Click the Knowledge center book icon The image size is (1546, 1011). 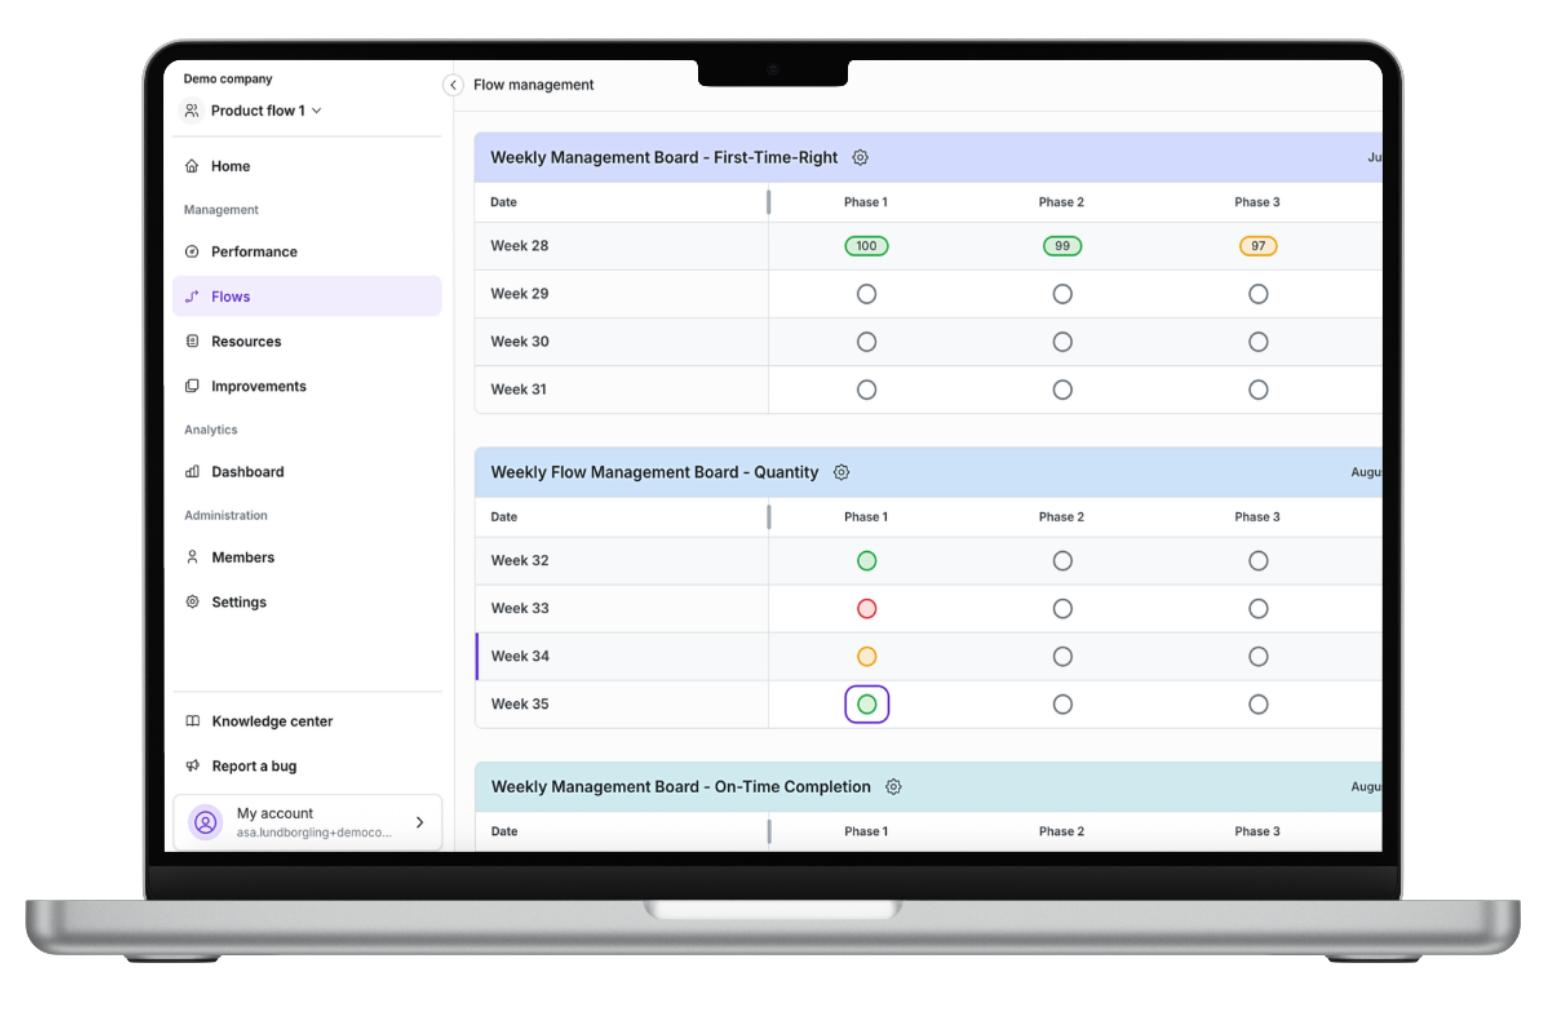pyautogui.click(x=193, y=721)
